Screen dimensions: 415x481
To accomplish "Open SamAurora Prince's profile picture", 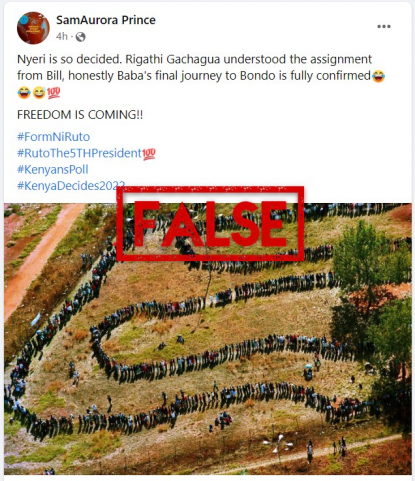I will click(33, 28).
